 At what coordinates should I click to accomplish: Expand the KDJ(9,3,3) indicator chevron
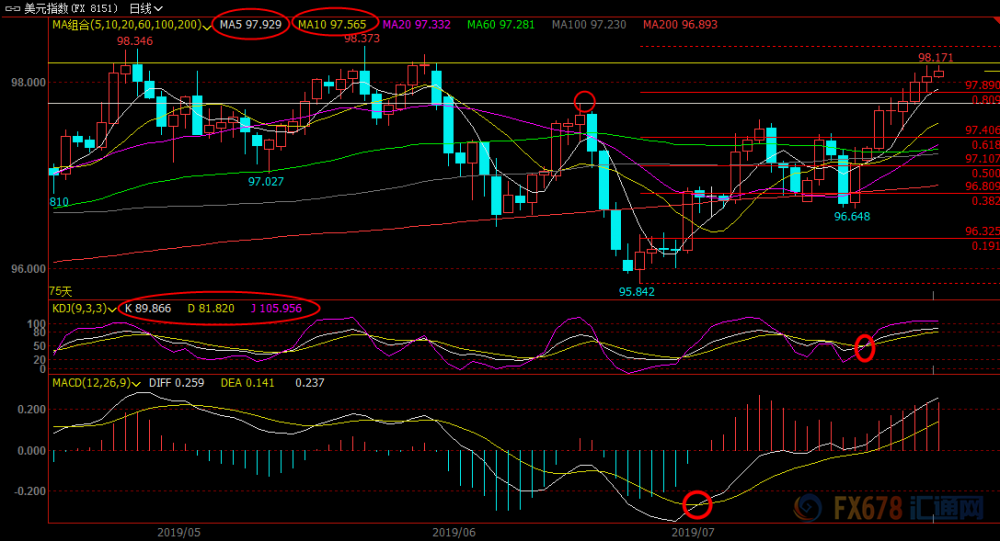coord(113,309)
